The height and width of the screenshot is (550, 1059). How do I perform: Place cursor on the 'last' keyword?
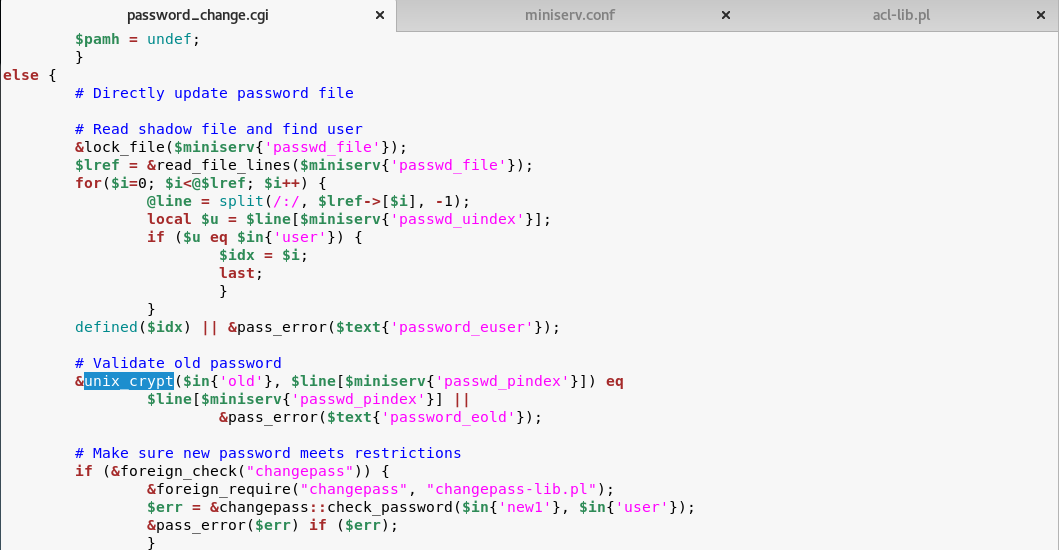pyautogui.click(x=237, y=273)
